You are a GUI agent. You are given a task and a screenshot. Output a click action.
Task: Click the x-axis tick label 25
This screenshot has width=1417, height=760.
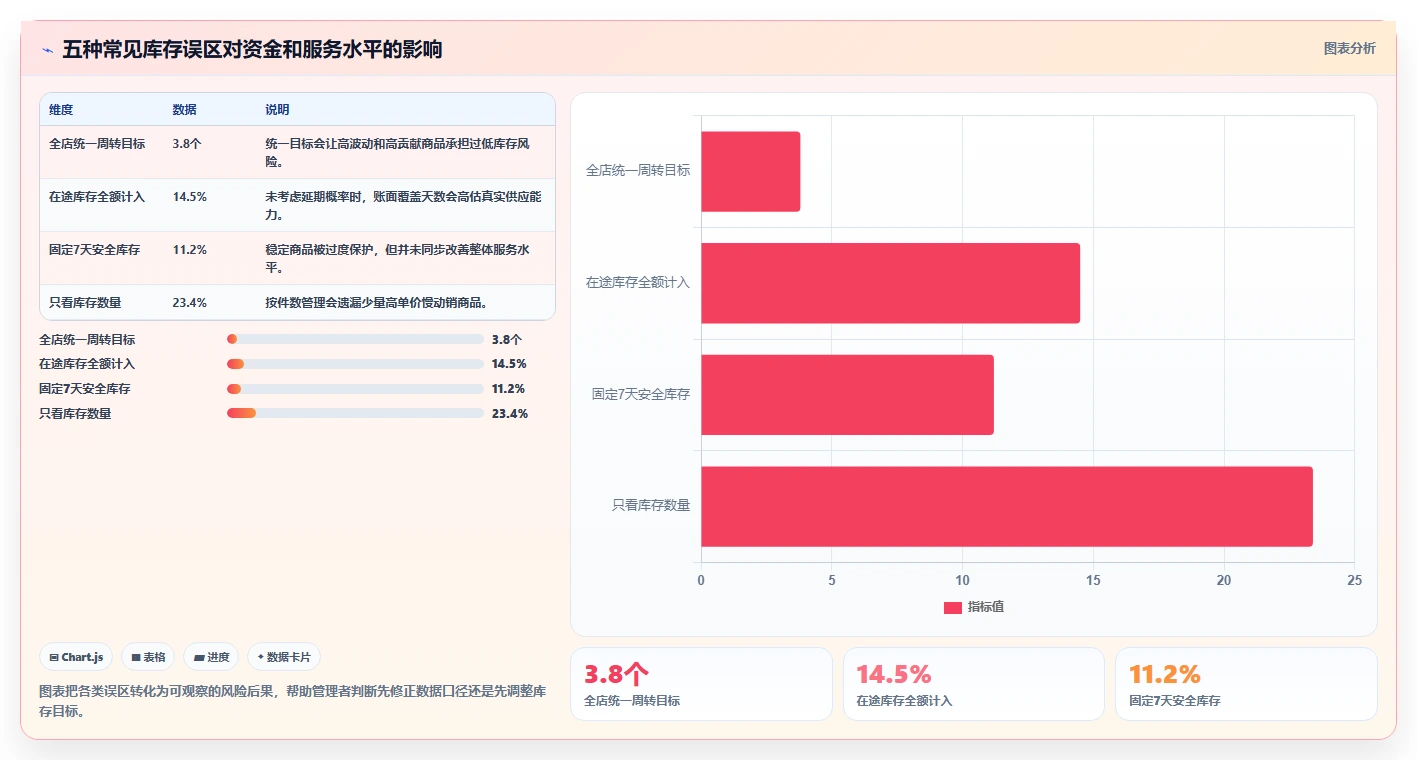tap(1354, 580)
